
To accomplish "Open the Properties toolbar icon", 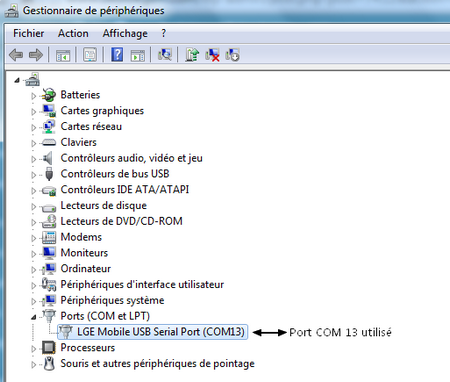I will [90, 55].
